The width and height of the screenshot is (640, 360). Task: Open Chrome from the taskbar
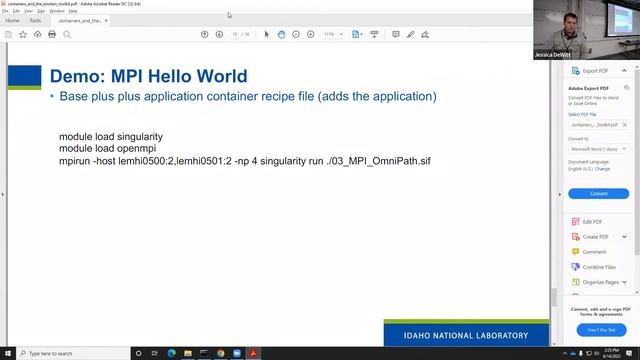click(x=220, y=353)
